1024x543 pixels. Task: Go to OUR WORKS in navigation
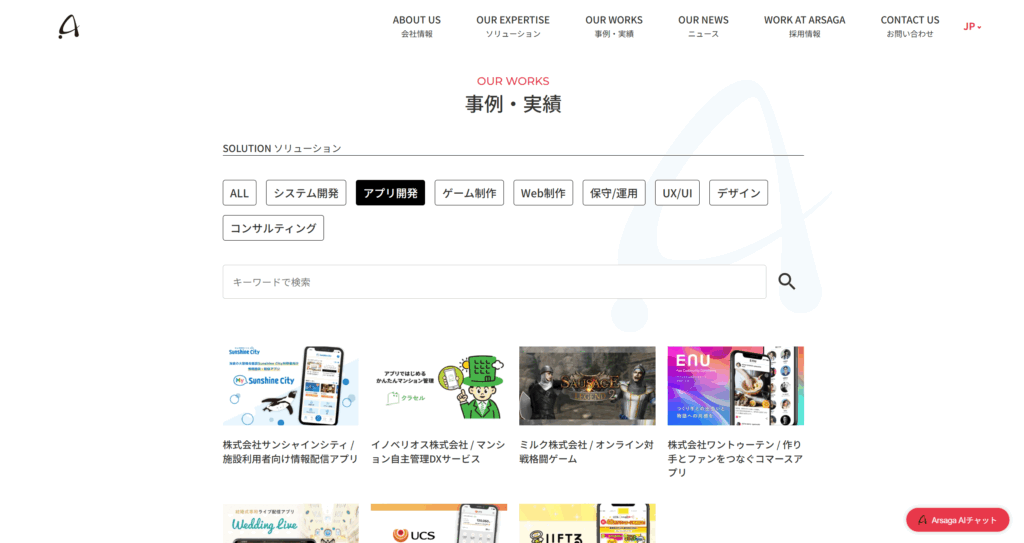pyautogui.click(x=614, y=26)
